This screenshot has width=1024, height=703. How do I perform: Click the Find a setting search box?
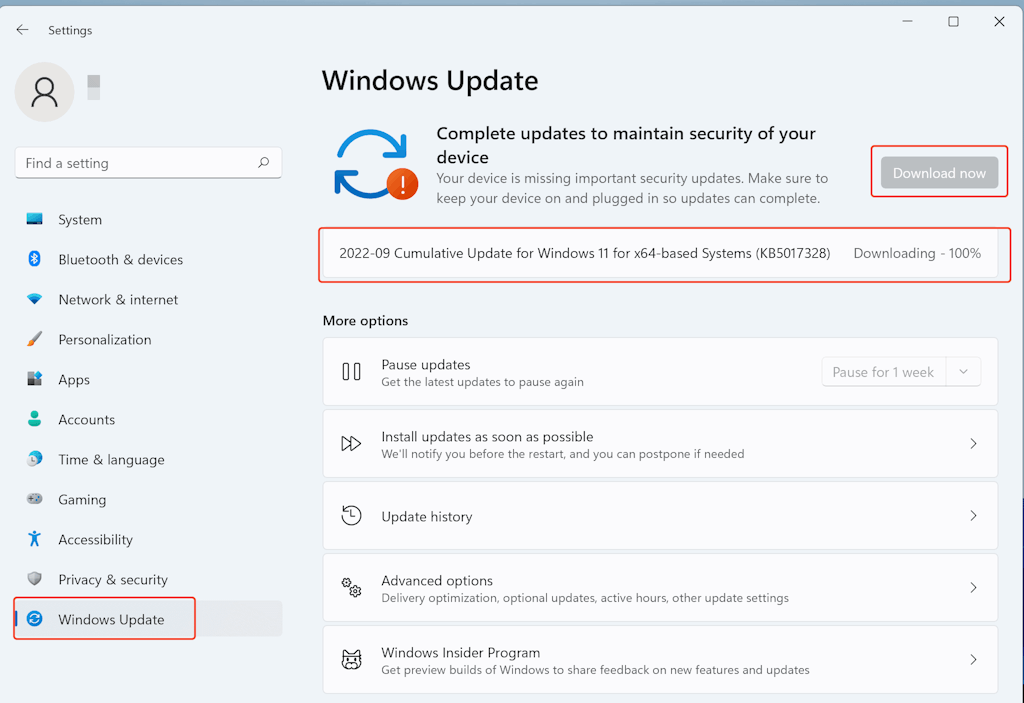[x=148, y=163]
